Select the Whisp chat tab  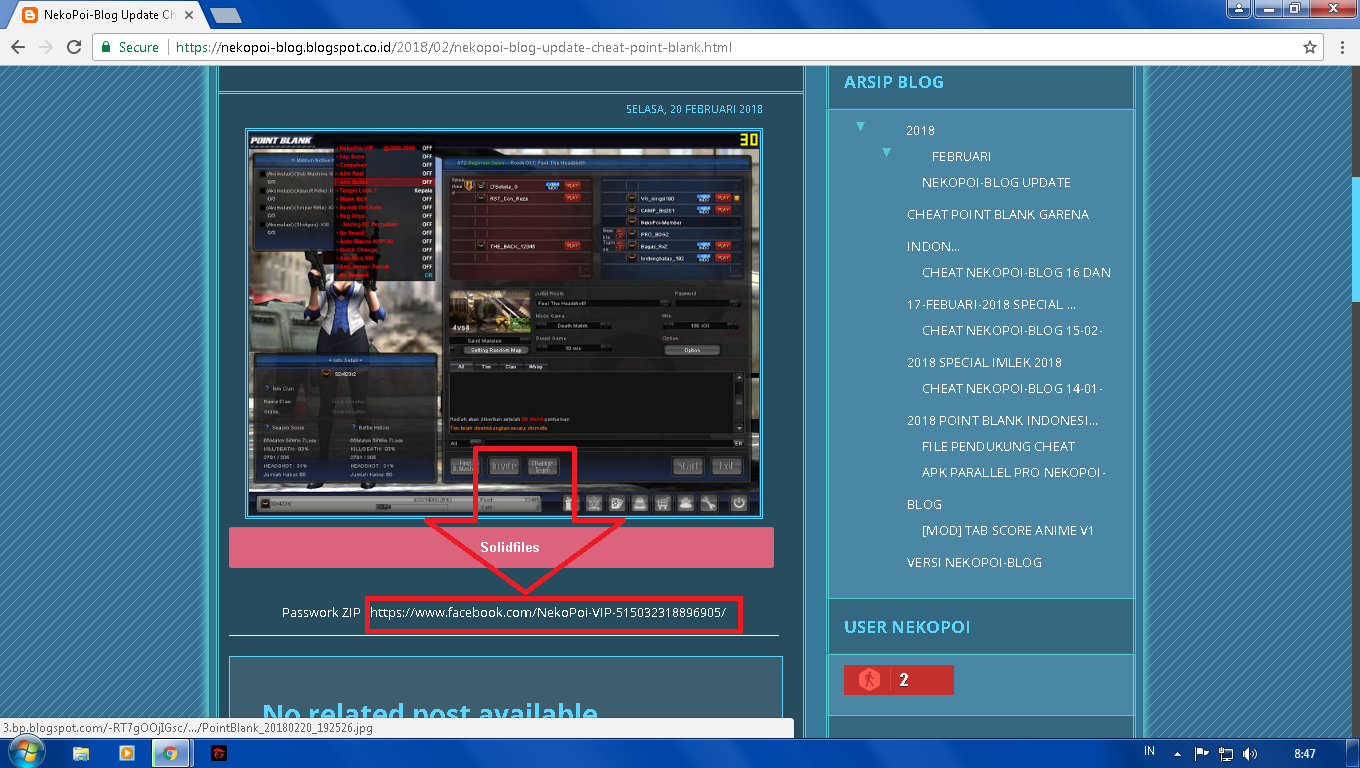pos(536,367)
